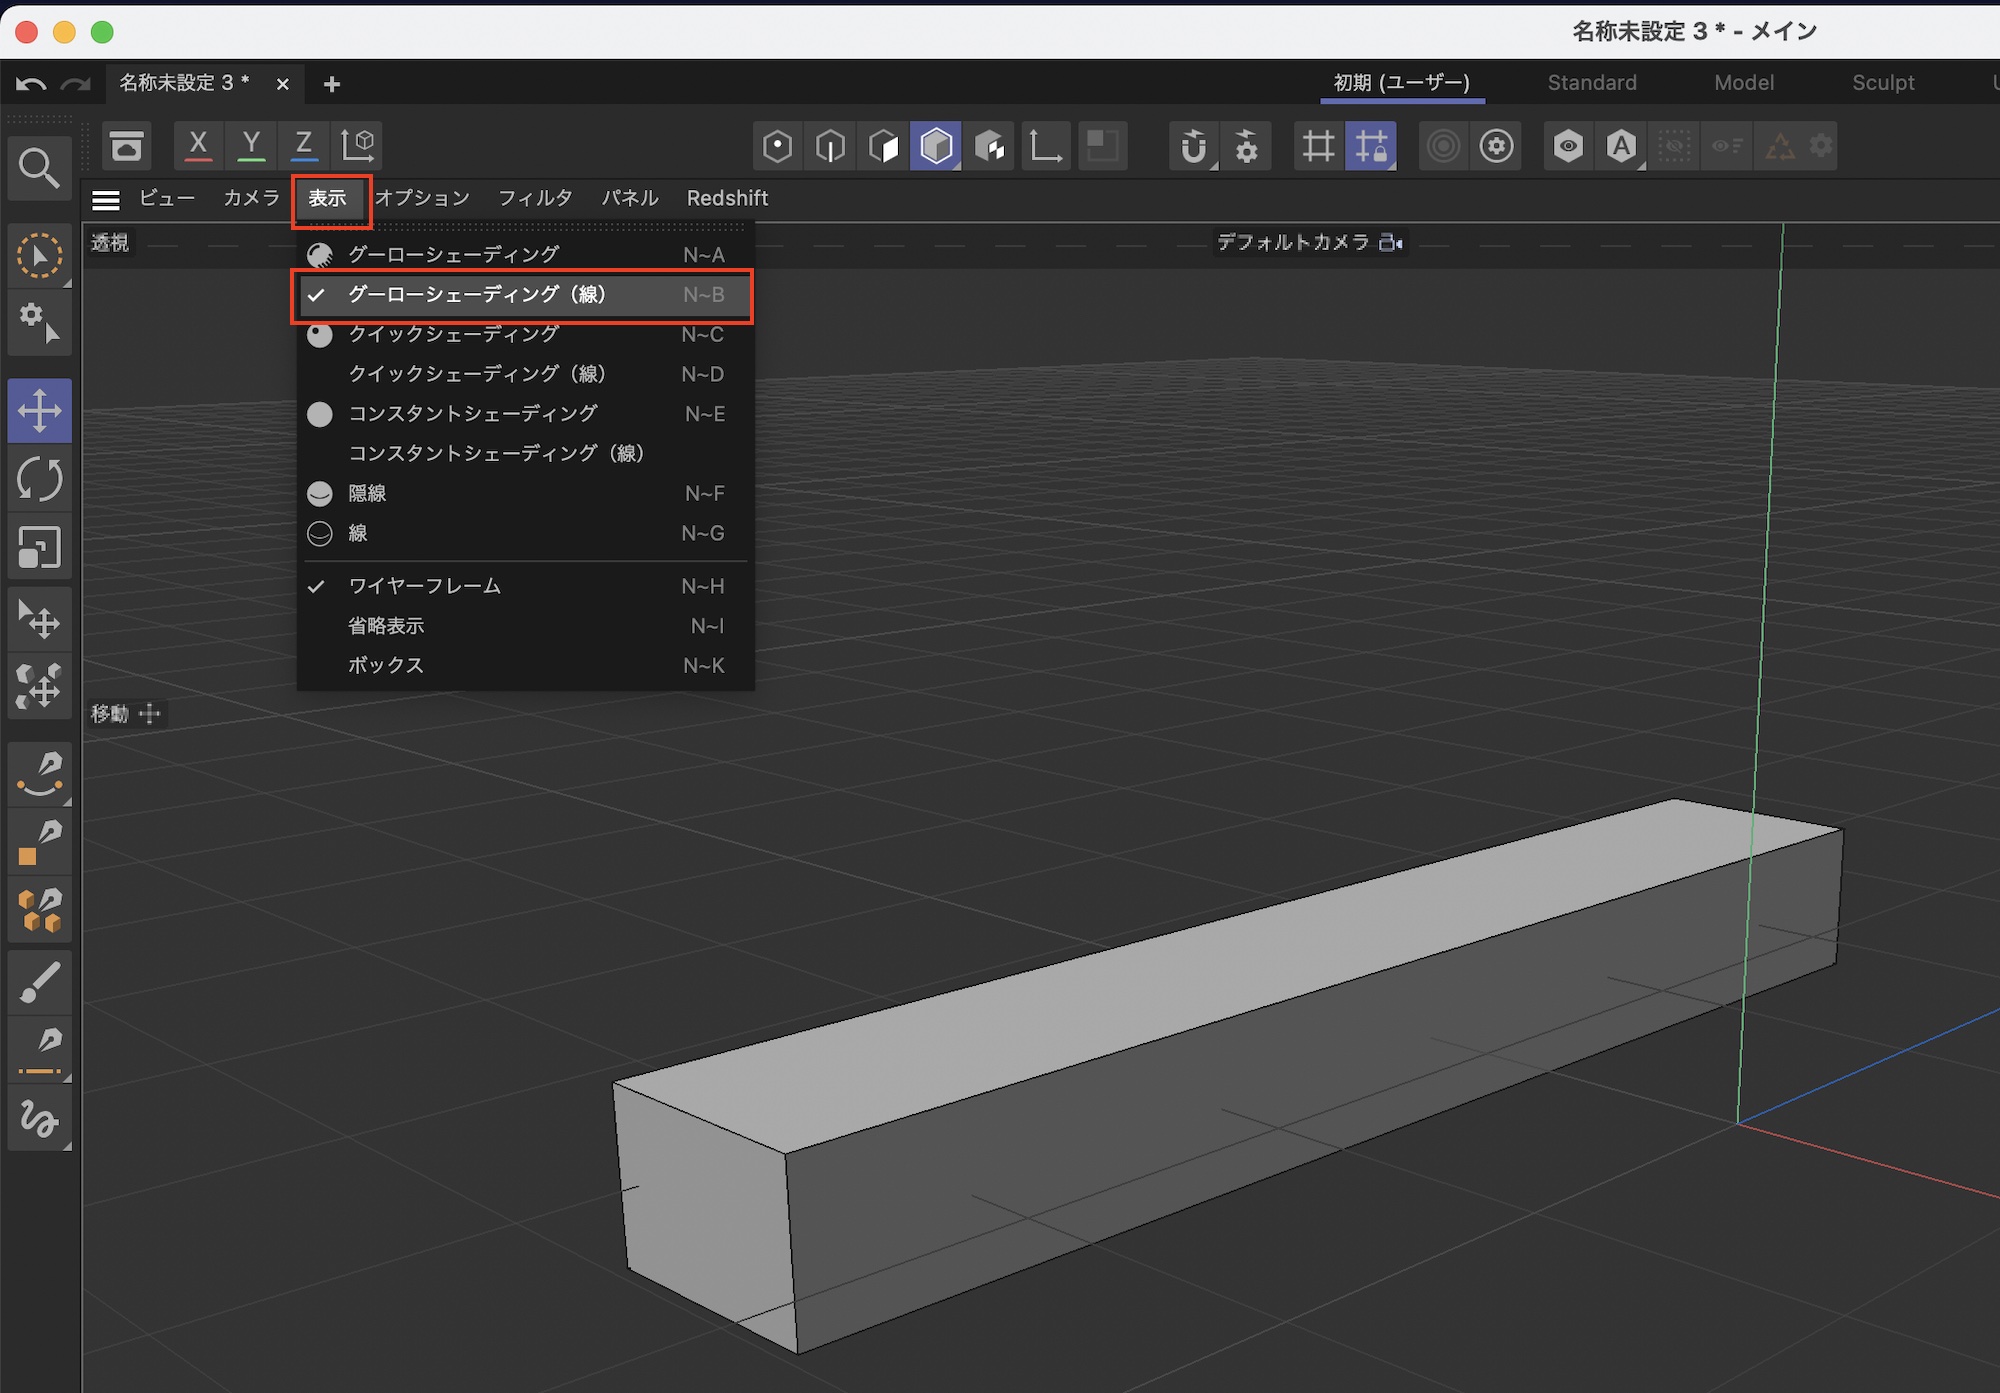Switch to the Standard layout
Viewport: 2000px width, 1393px height.
click(1591, 83)
